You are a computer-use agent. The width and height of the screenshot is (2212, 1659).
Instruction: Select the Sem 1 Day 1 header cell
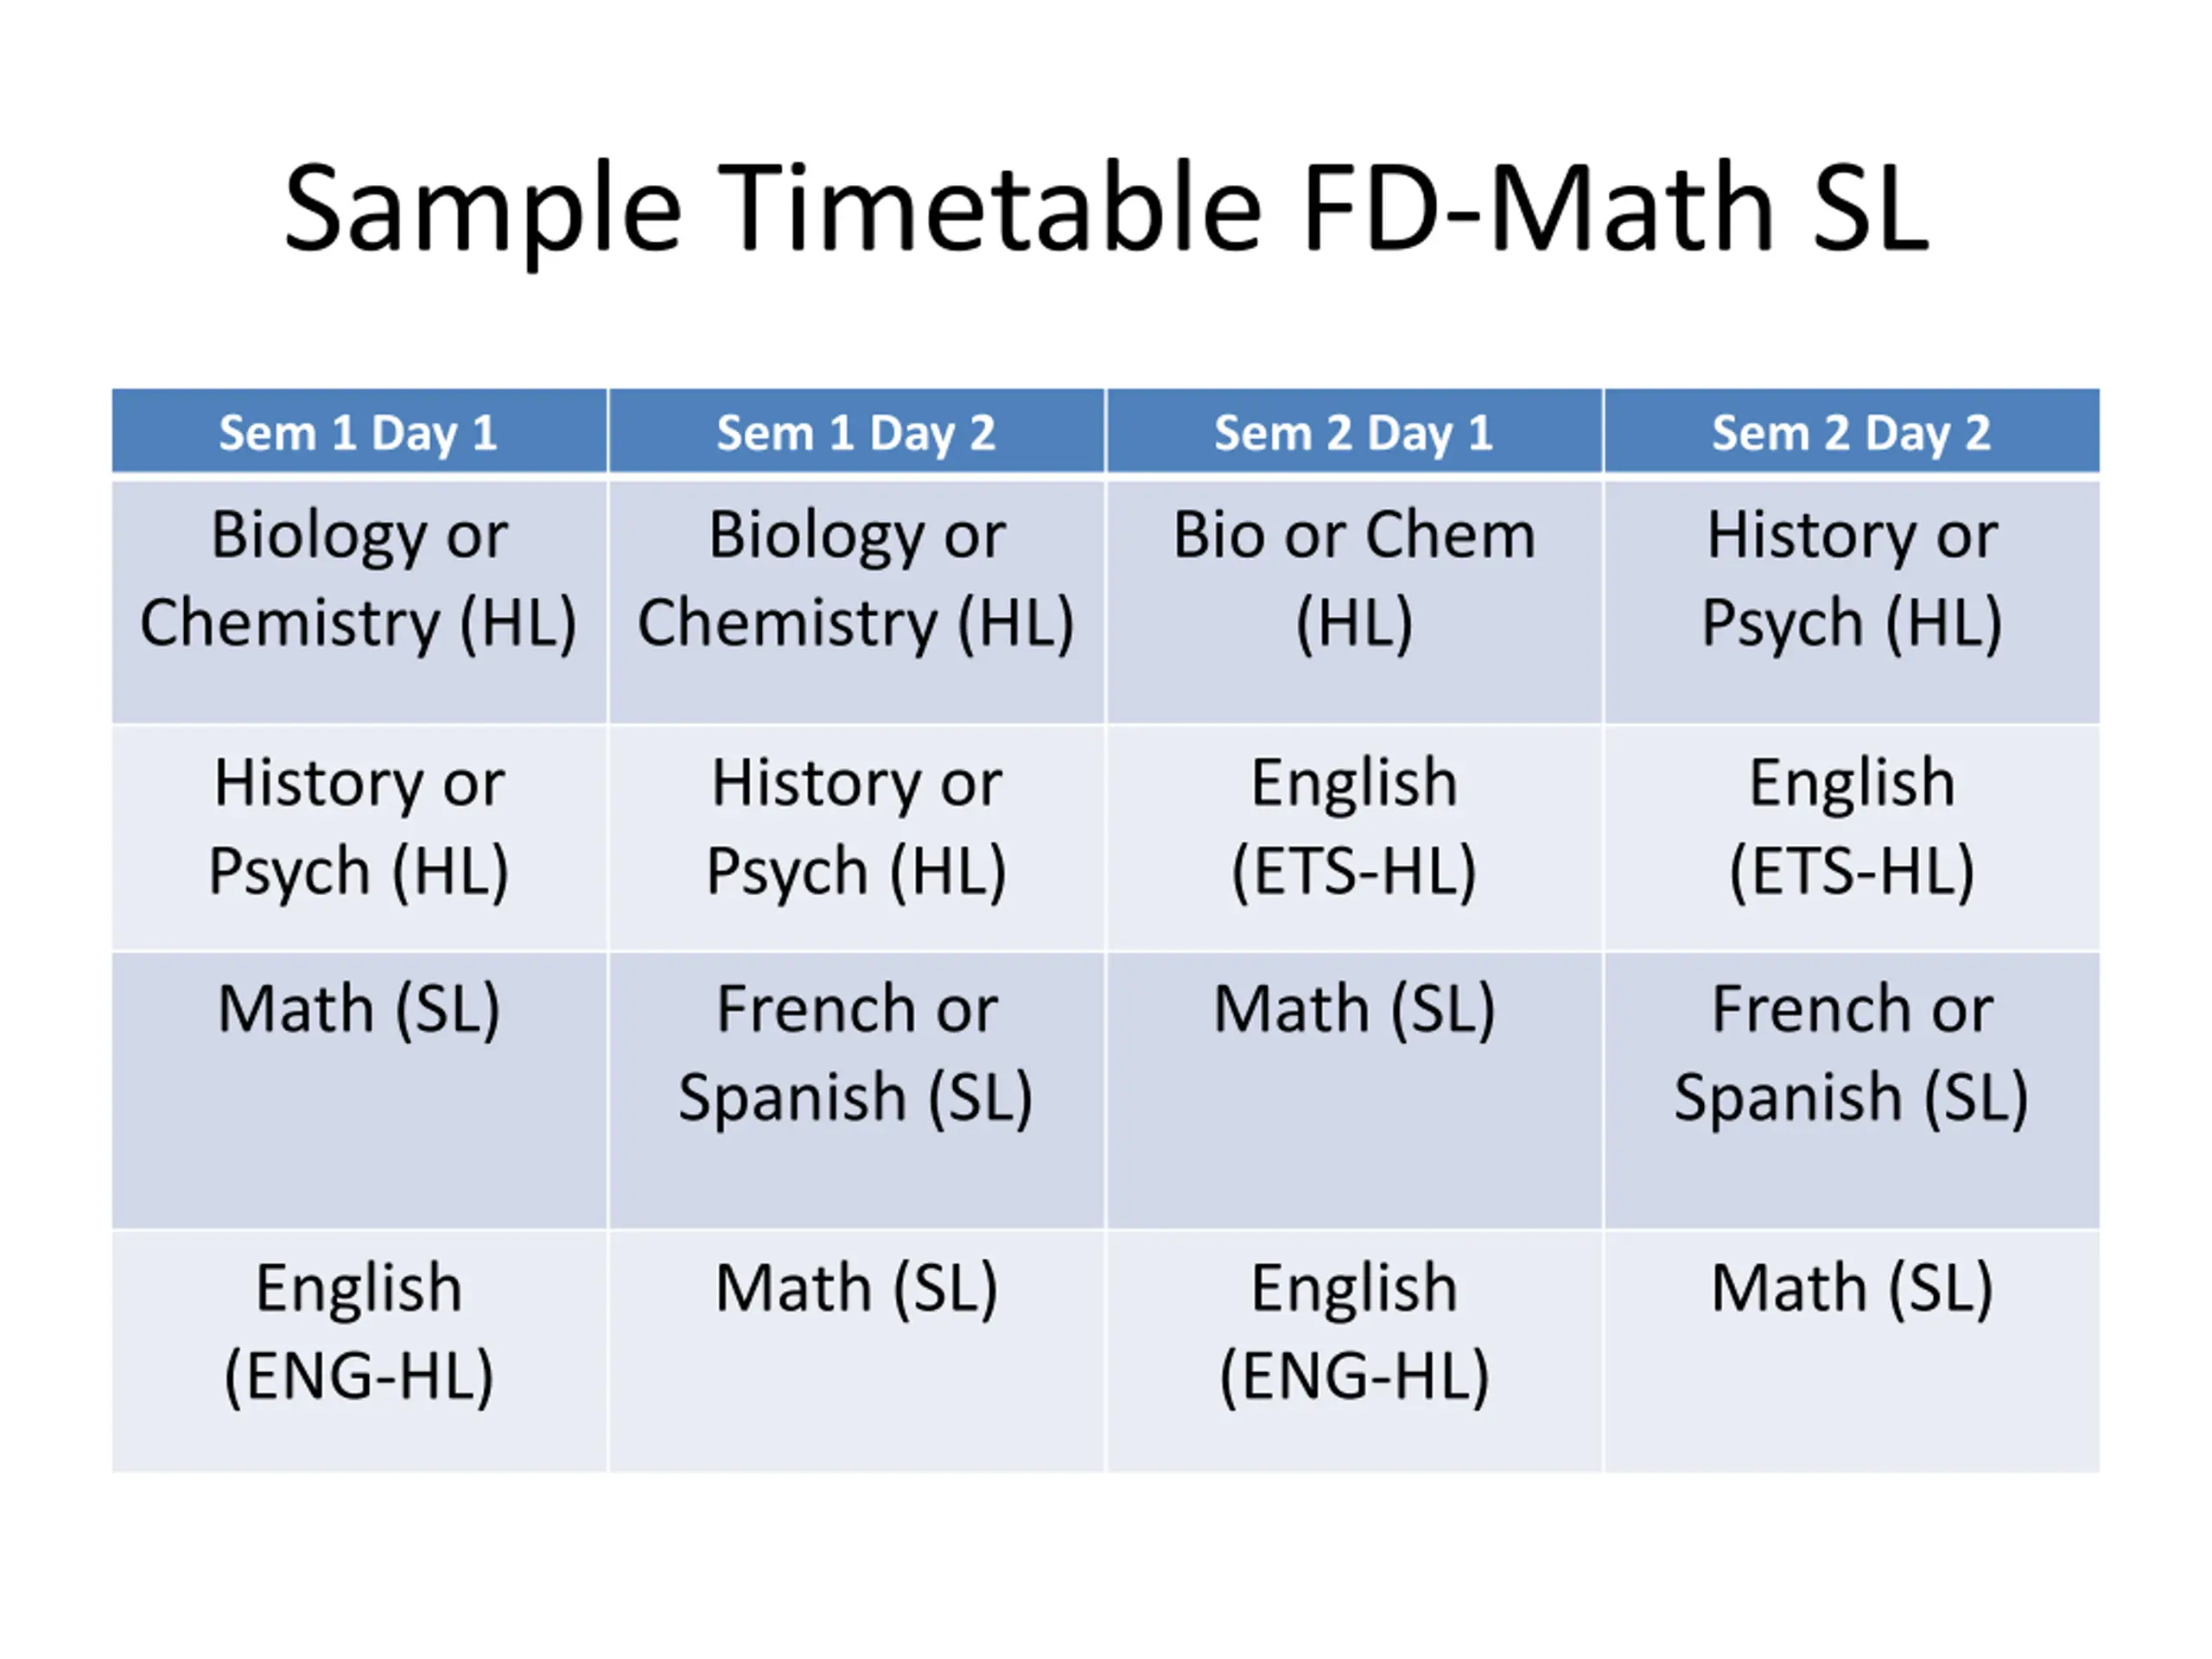(x=359, y=431)
